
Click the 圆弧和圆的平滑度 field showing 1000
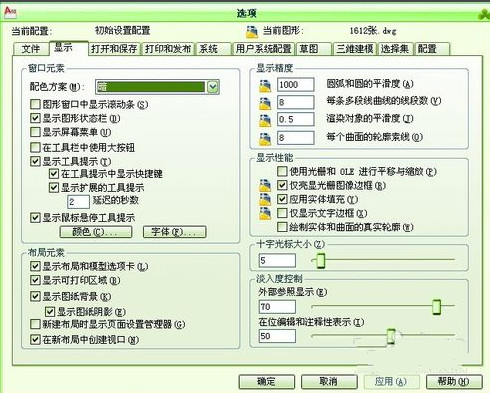(296, 85)
